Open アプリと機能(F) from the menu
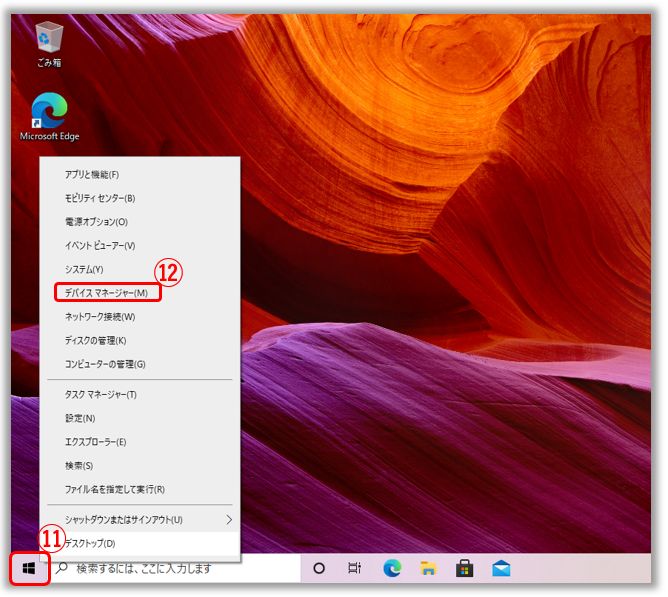The image size is (668, 597). [x=140, y=175]
